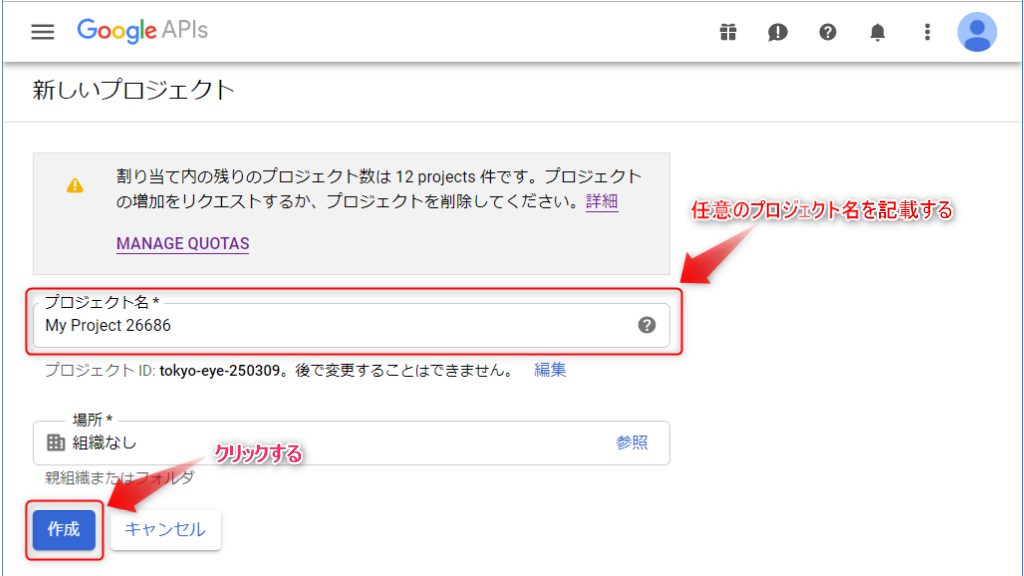
Task: Follow the MANAGE QUOTAS link
Action: (x=182, y=243)
